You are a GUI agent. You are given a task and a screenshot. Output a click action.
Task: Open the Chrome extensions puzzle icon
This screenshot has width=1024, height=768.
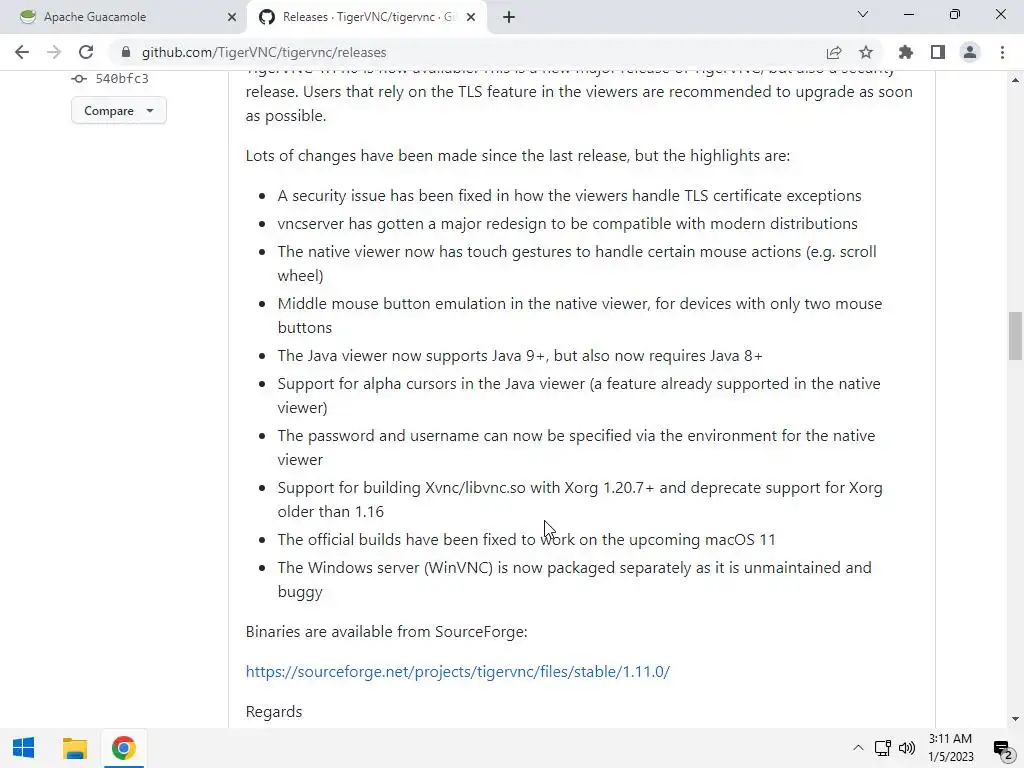[906, 52]
